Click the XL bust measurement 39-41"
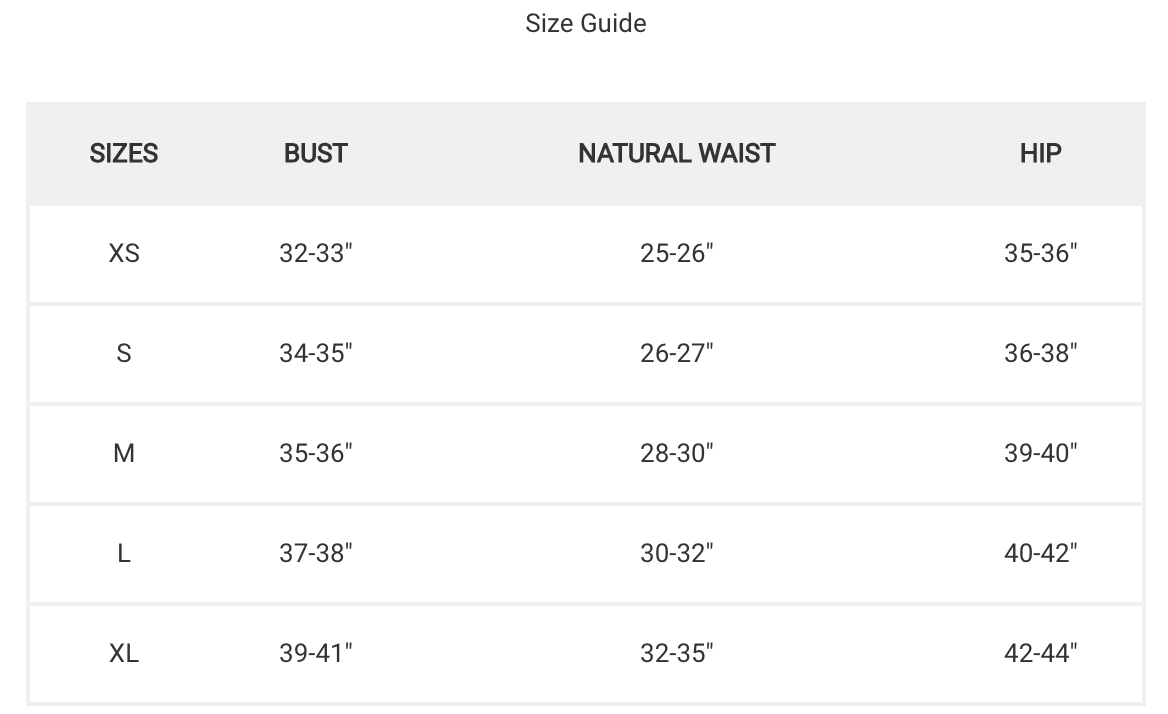 316,653
